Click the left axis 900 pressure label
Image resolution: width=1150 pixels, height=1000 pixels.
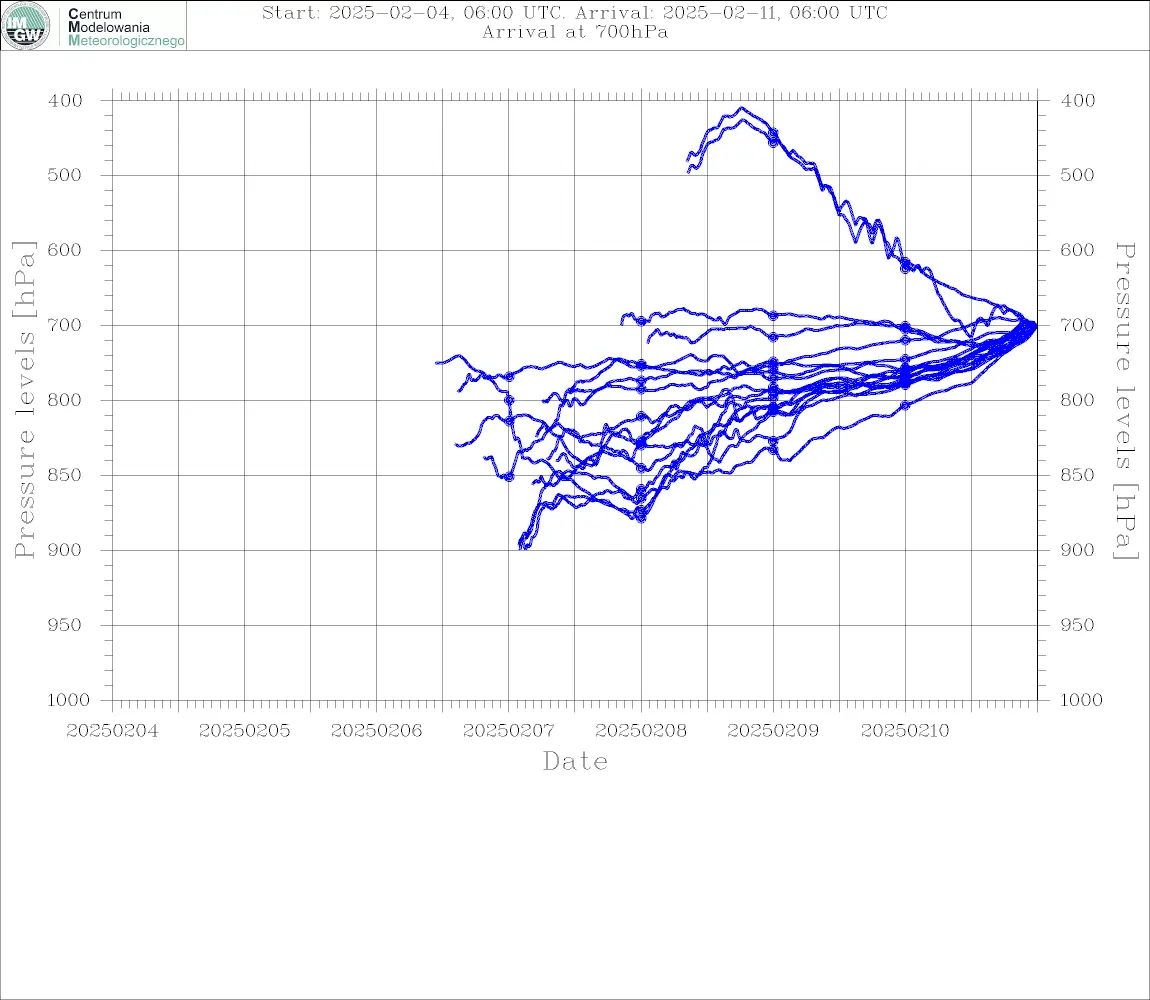pos(65,550)
